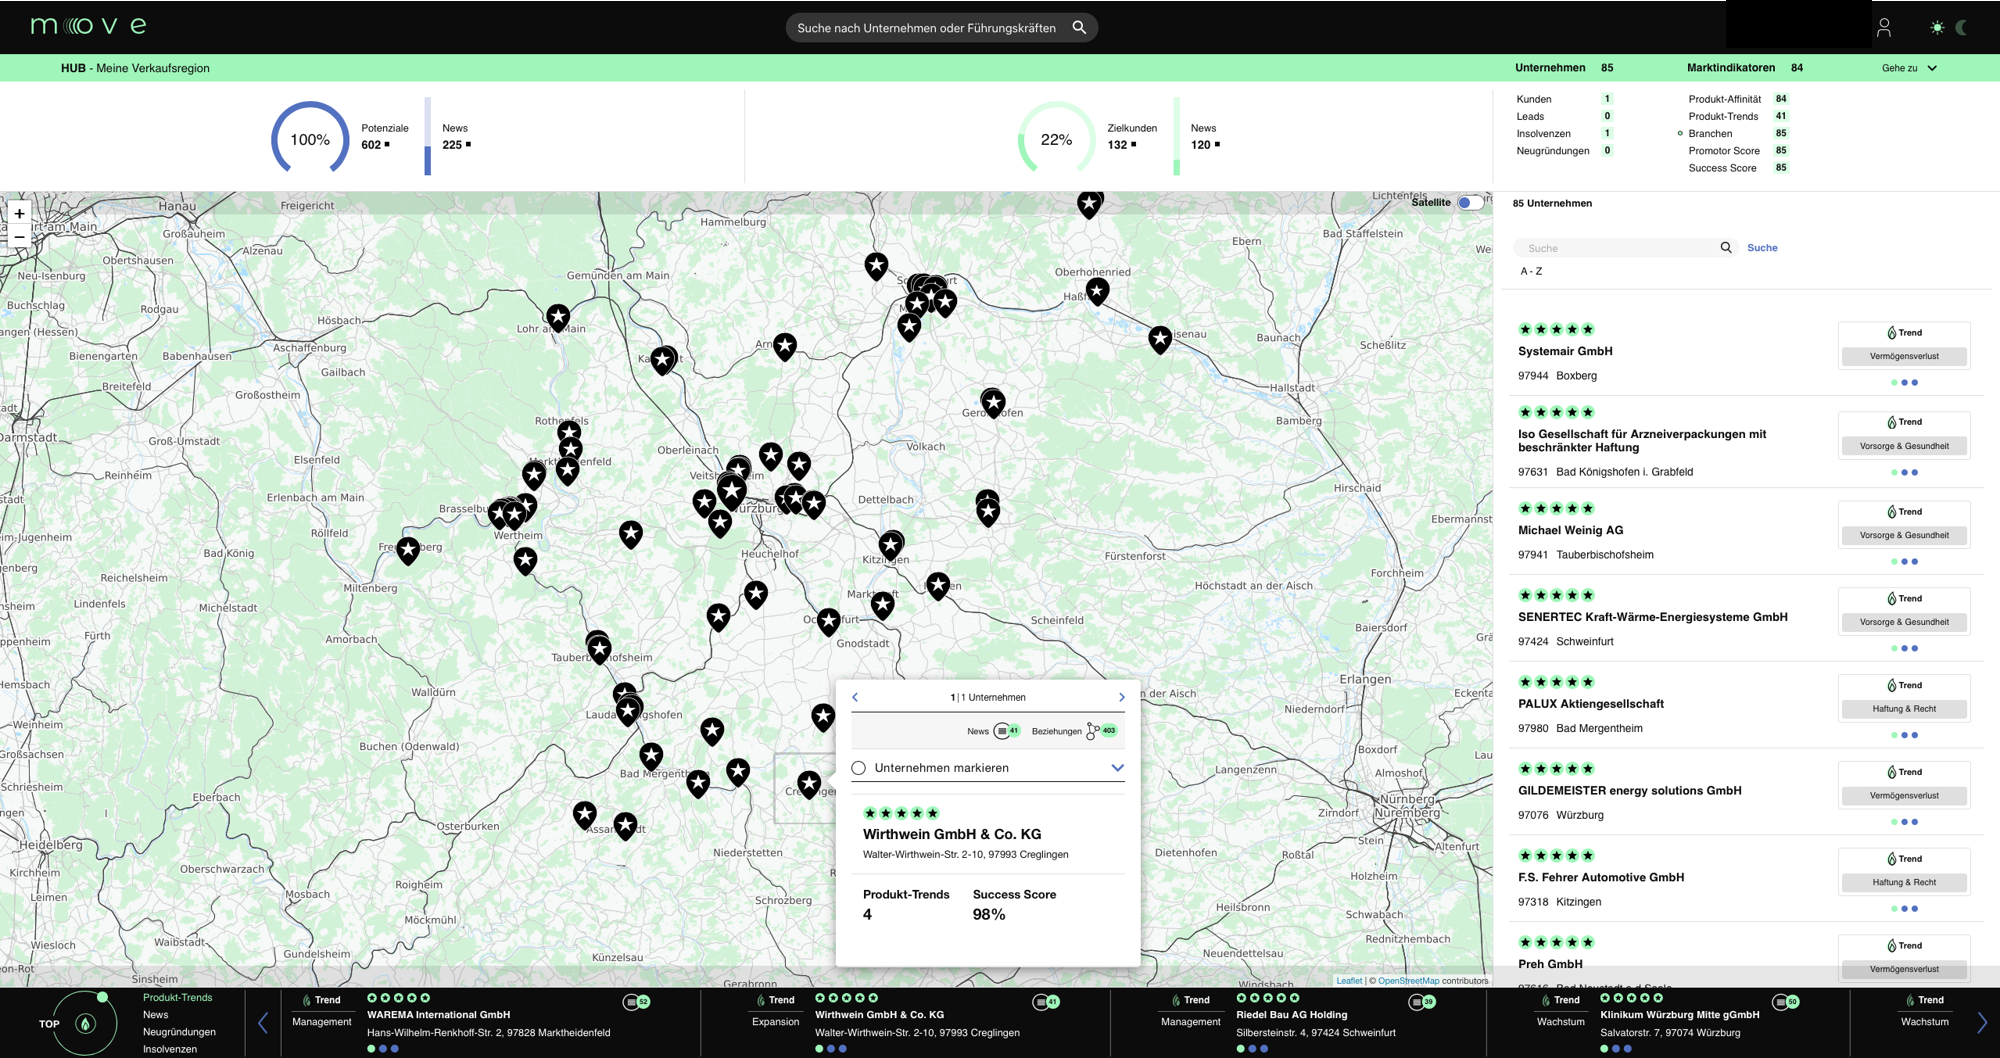Open OpenStreetMap contributors link
Screen dimensions: 2000x1058
pyautogui.click(x=1408, y=981)
